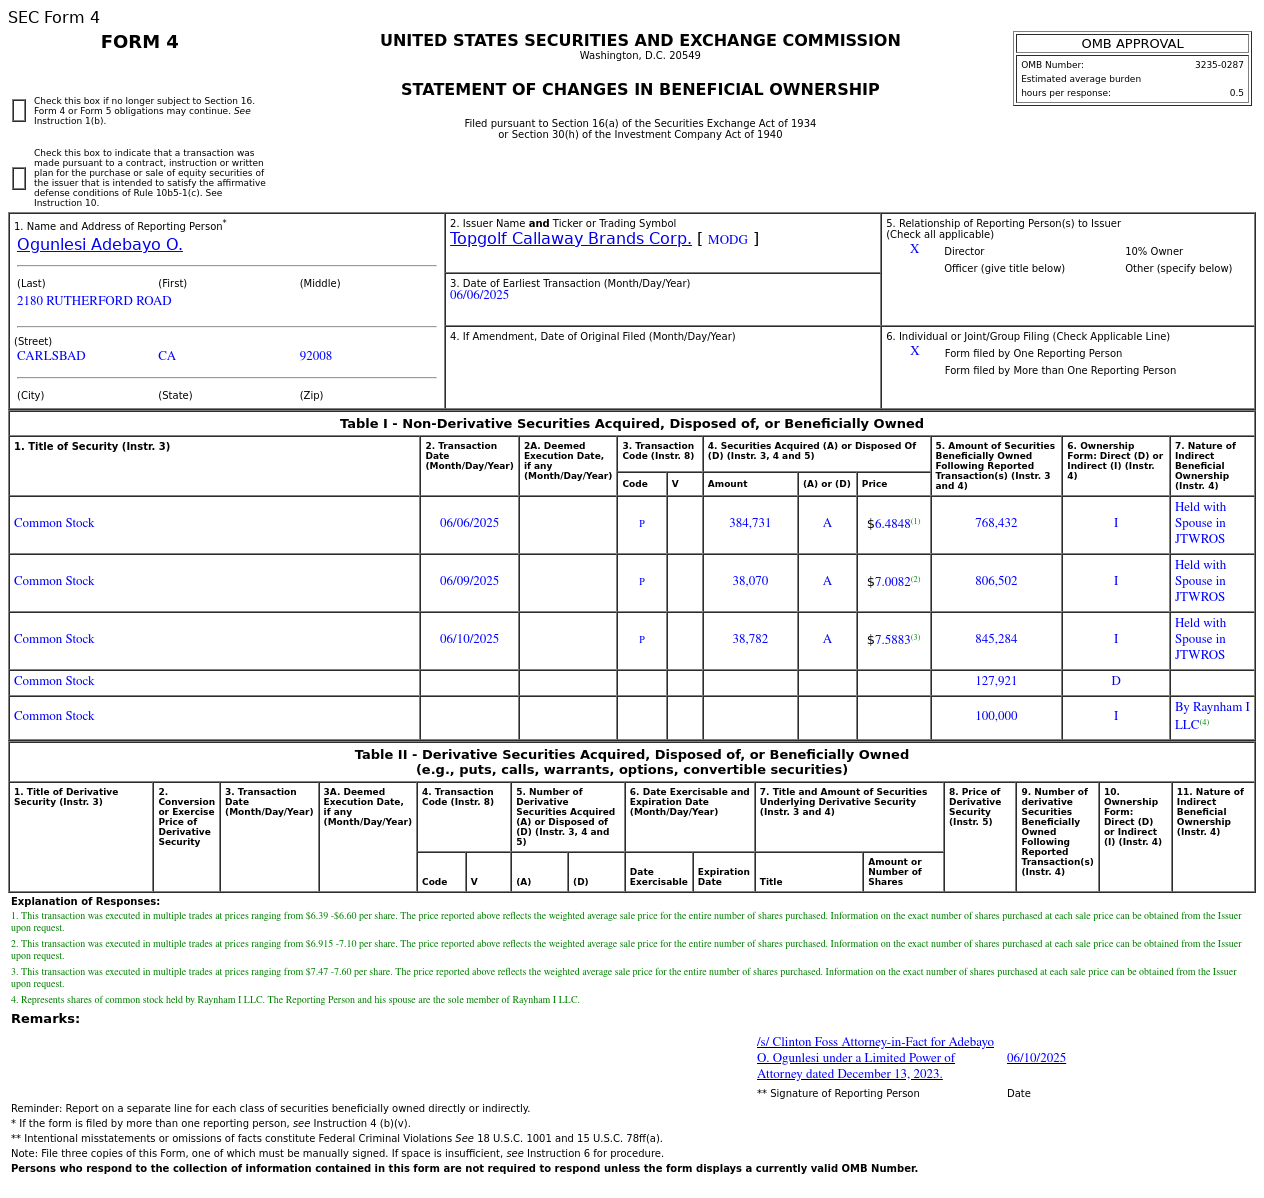This screenshot has width=1264, height=1198.
Task: Click the Table I Non-Derivative Securities heading
Action: coord(632,424)
